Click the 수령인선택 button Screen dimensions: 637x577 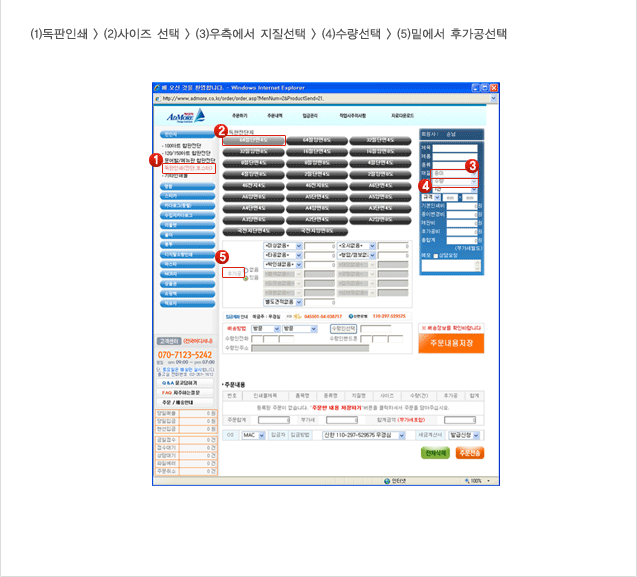[343, 328]
